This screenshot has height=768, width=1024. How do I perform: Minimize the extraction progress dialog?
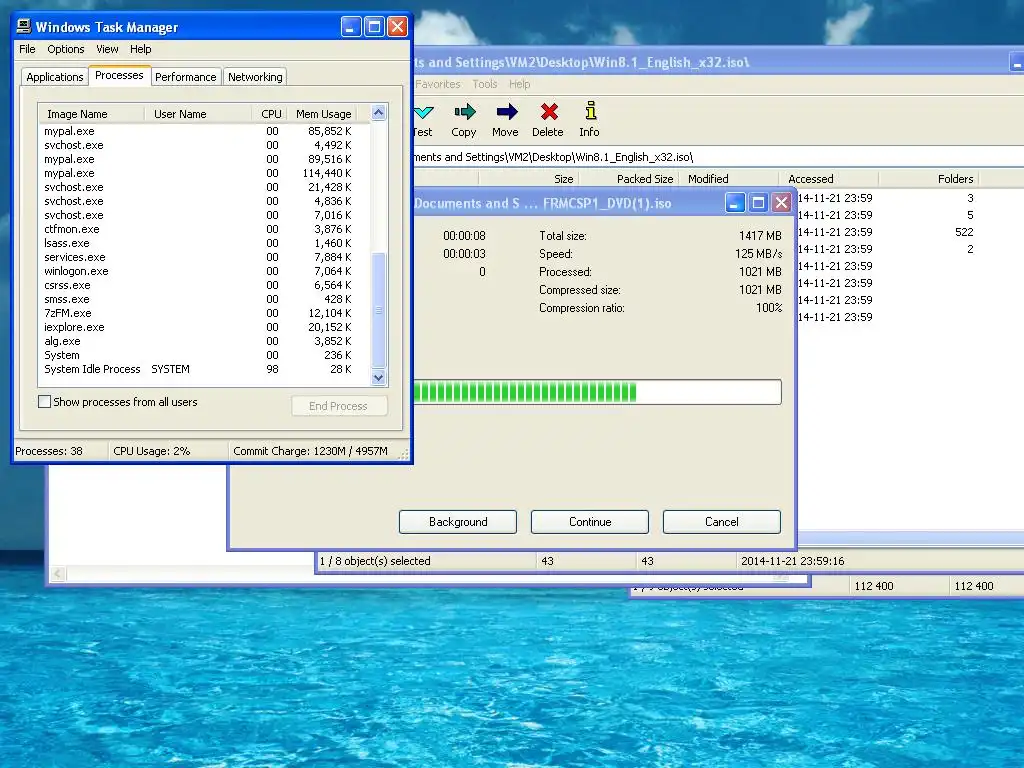pyautogui.click(x=735, y=203)
